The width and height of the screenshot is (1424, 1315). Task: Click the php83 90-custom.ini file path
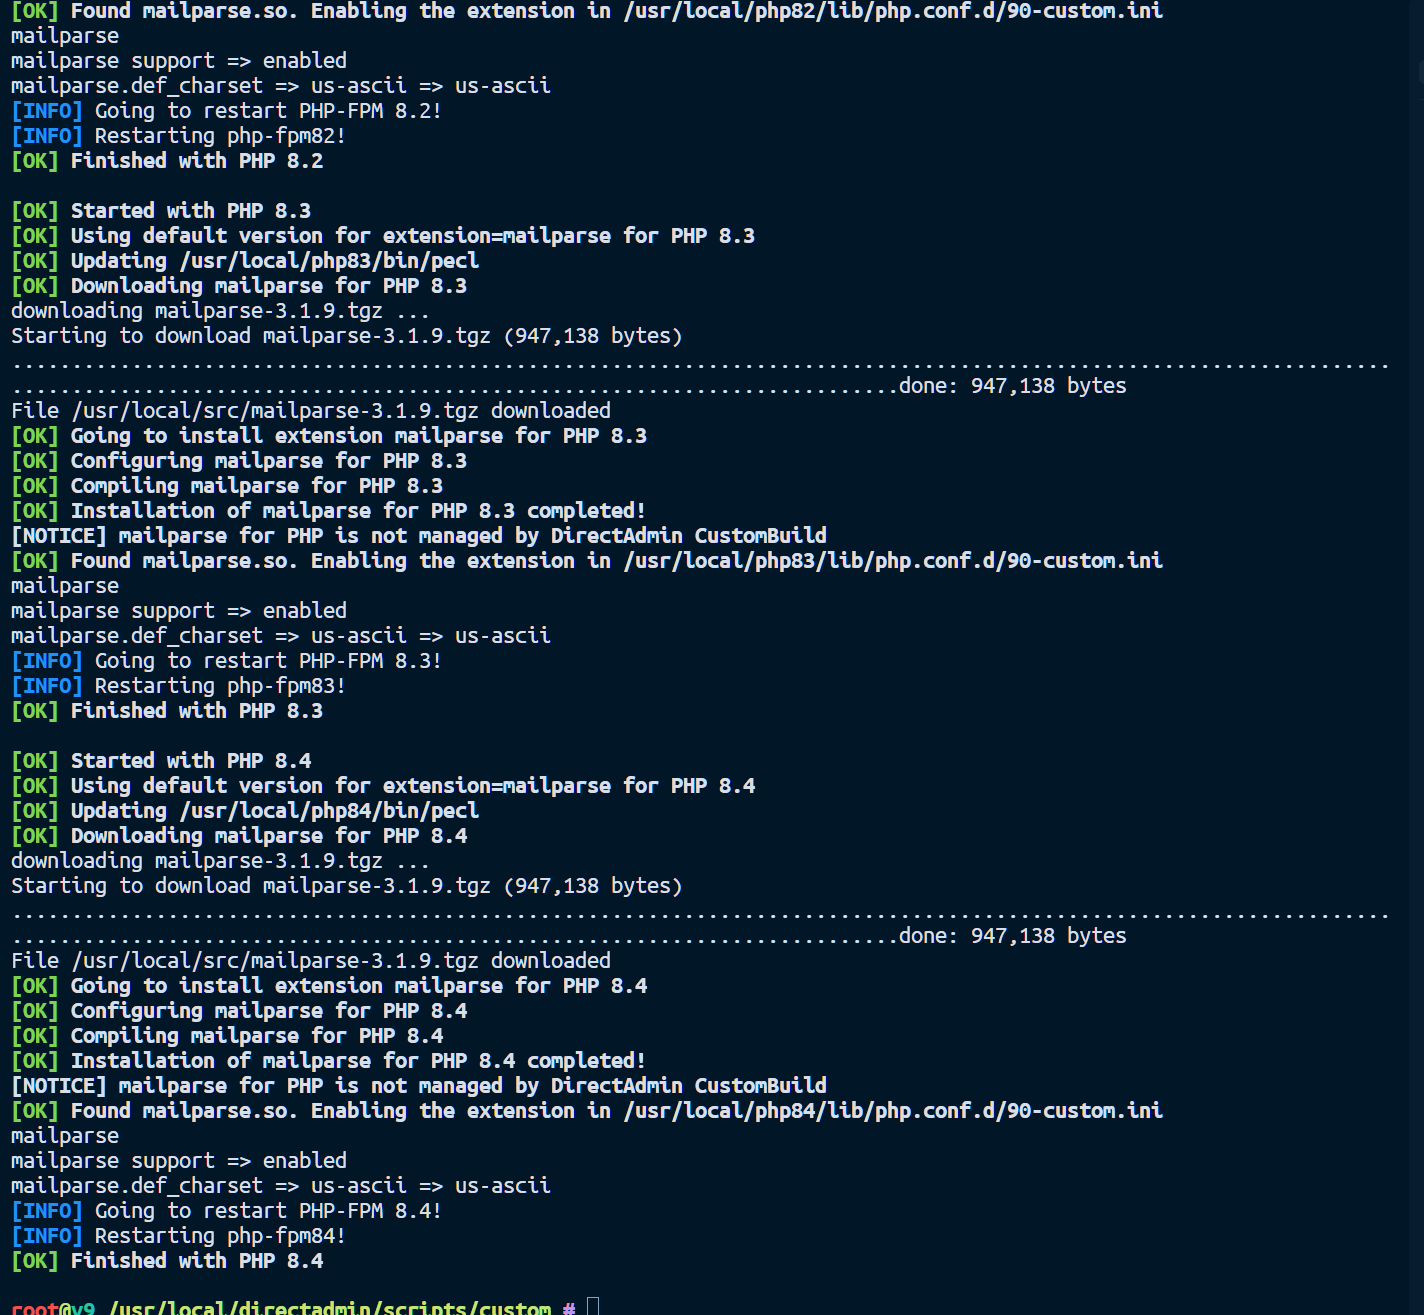(x=893, y=561)
